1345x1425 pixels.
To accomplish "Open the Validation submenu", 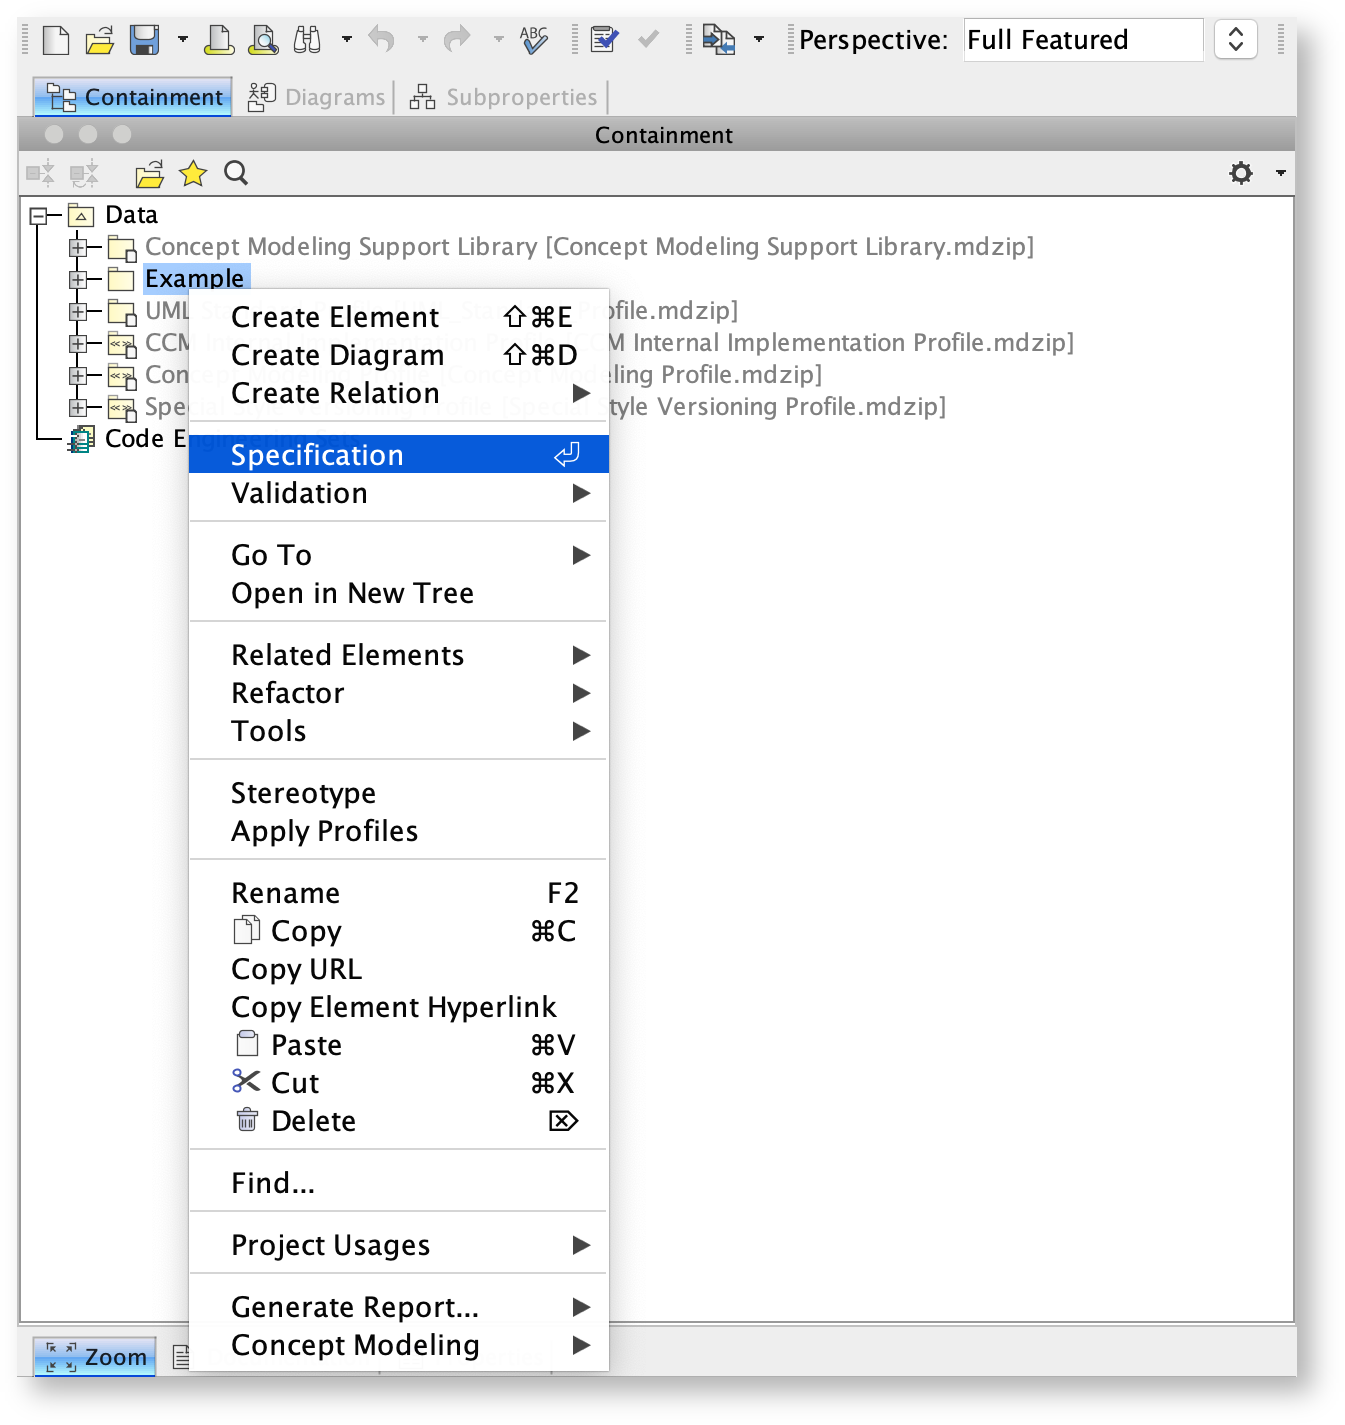I will 399,493.
